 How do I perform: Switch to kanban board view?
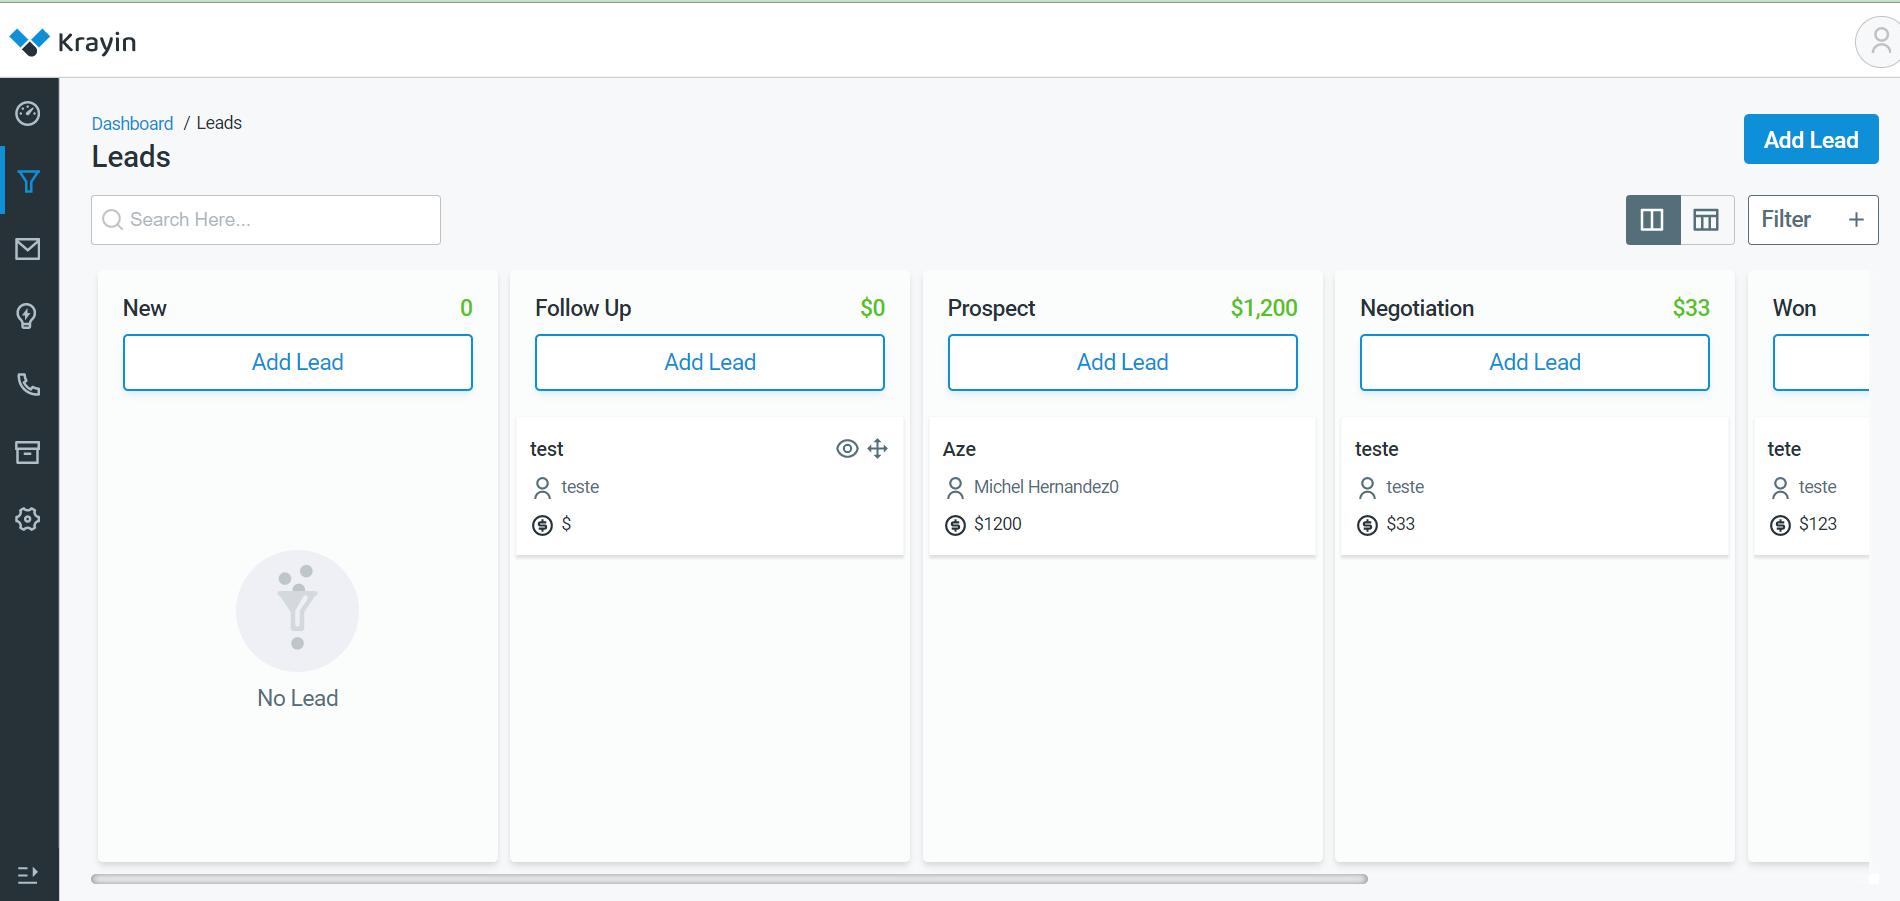pyautogui.click(x=1653, y=220)
